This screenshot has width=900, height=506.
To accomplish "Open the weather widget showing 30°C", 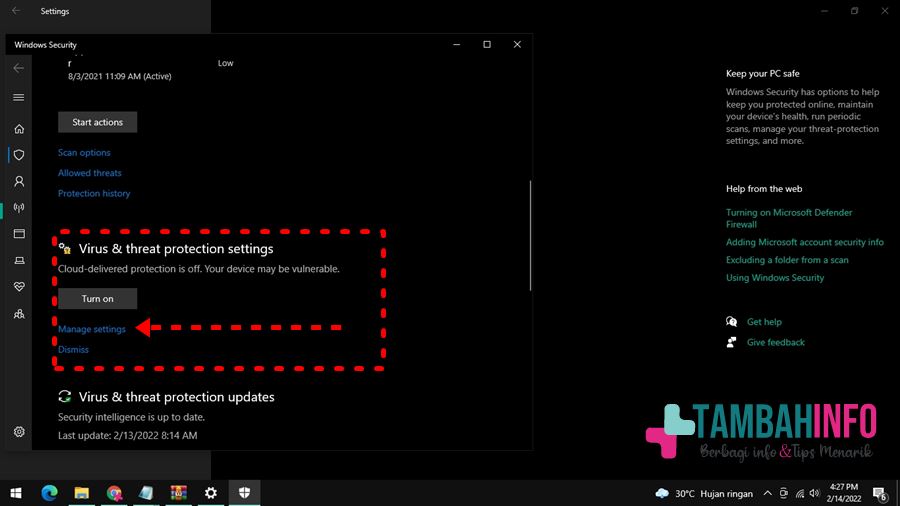I will click(x=704, y=493).
